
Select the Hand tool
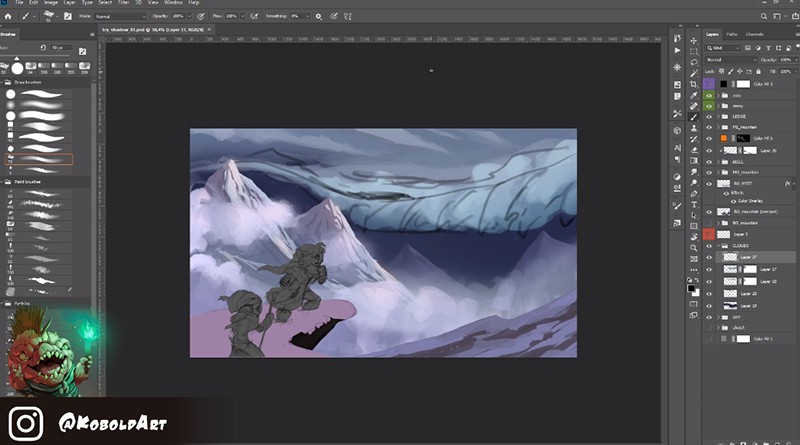(694, 237)
